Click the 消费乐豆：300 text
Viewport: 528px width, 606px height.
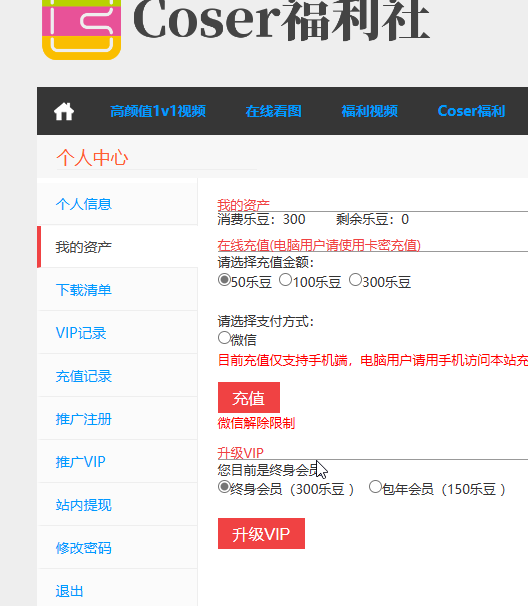click(261, 220)
